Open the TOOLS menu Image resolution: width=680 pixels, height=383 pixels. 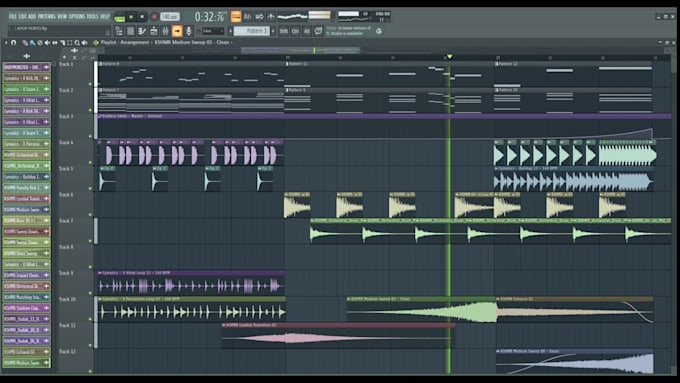92,16
